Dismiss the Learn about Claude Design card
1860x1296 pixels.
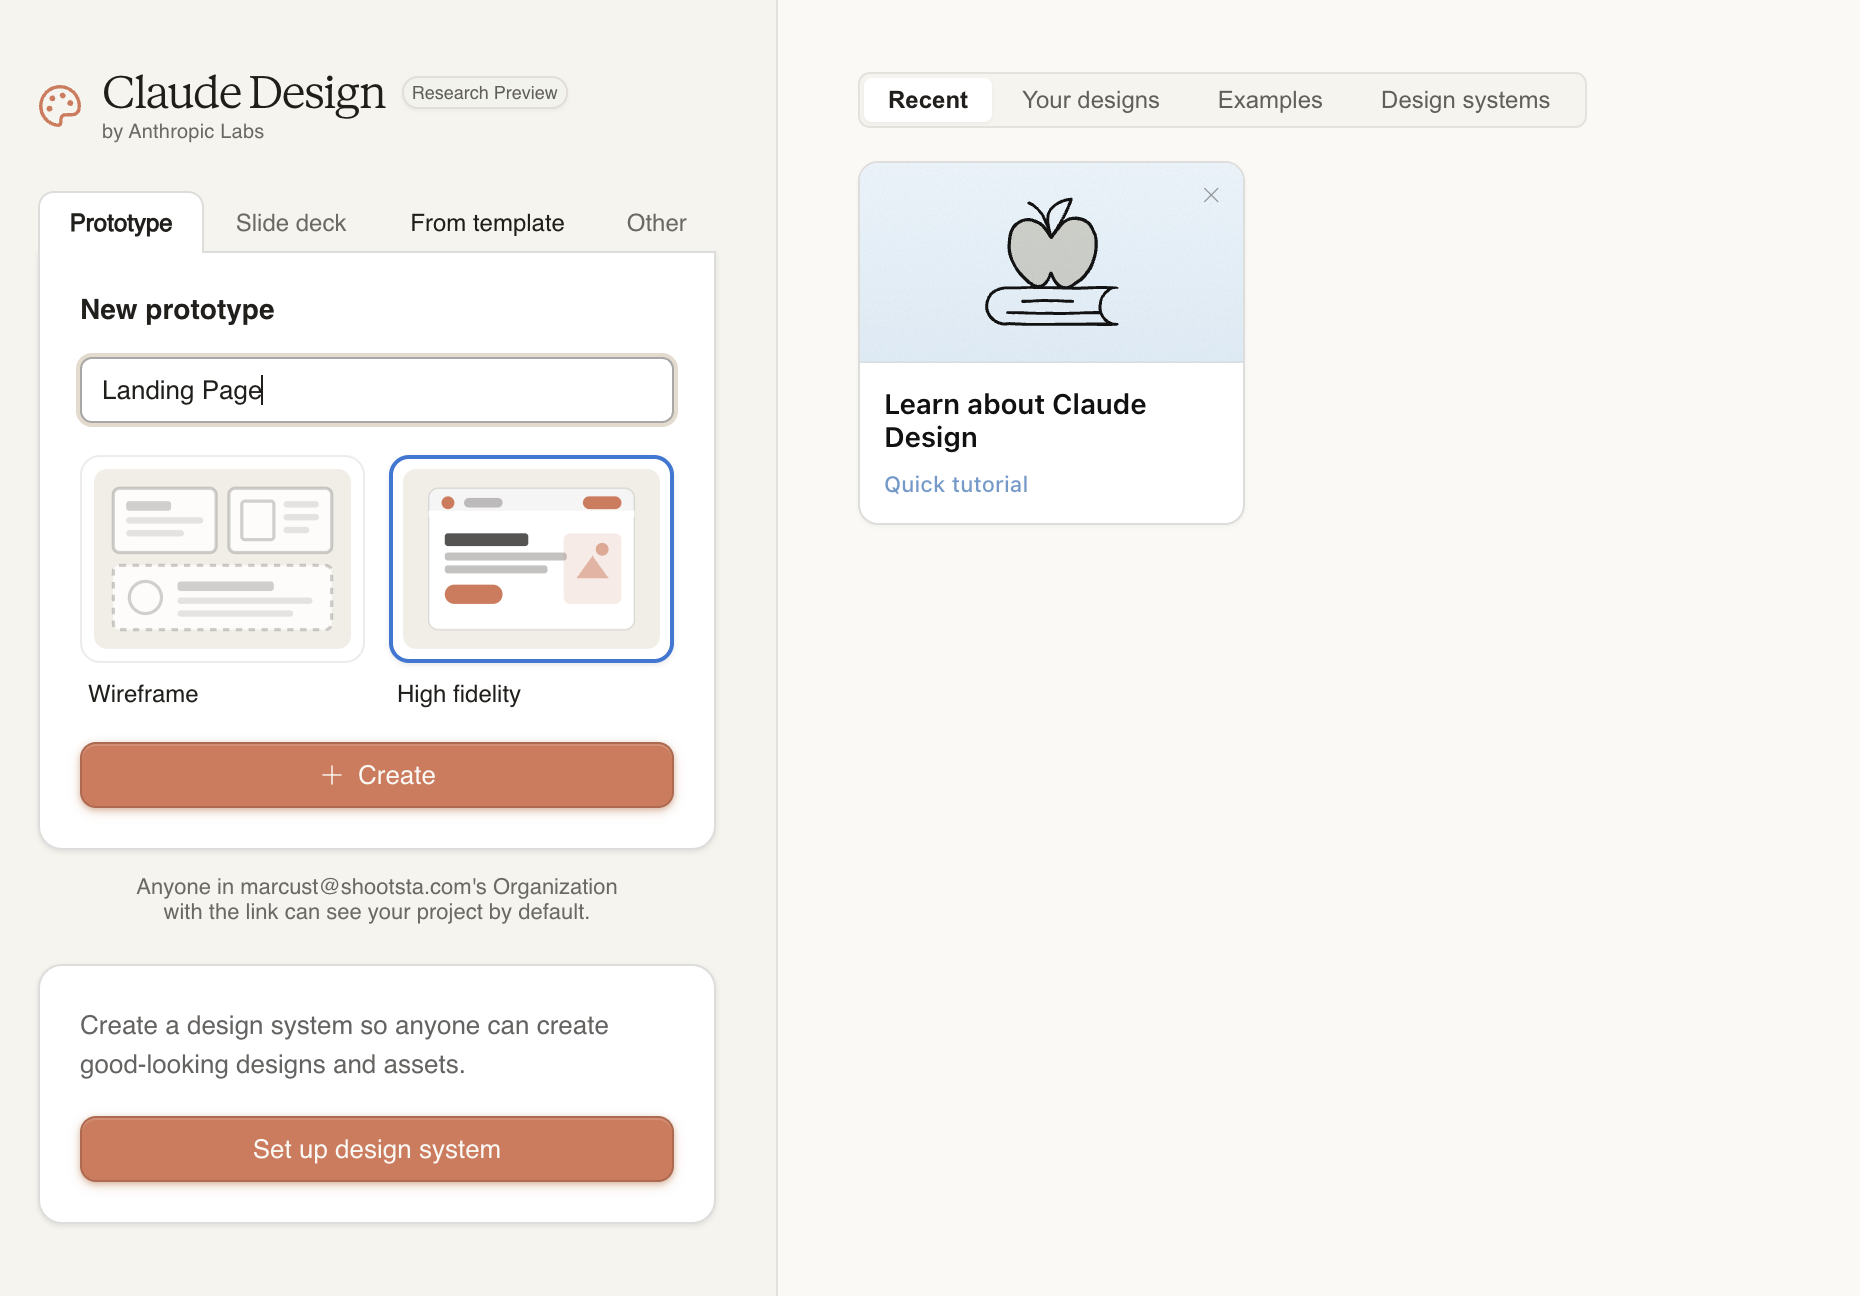point(1211,195)
